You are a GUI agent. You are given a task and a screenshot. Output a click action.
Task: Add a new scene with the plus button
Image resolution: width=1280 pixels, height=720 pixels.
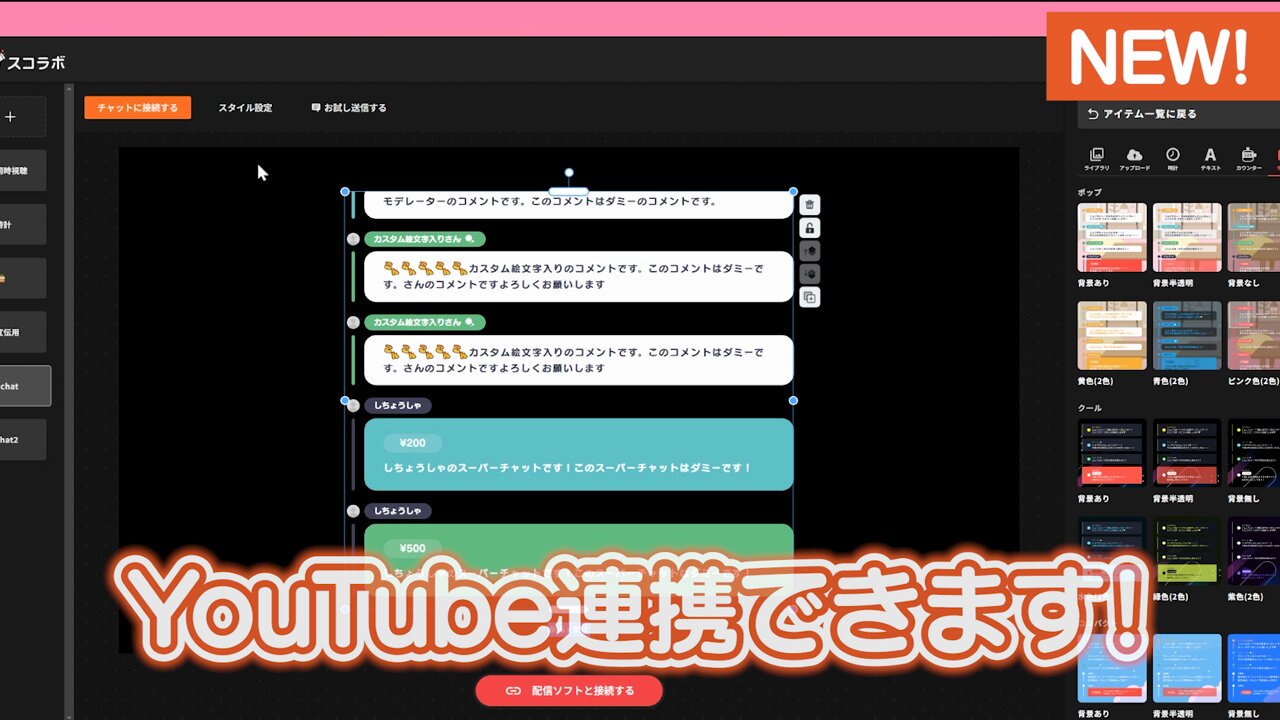(x=11, y=117)
